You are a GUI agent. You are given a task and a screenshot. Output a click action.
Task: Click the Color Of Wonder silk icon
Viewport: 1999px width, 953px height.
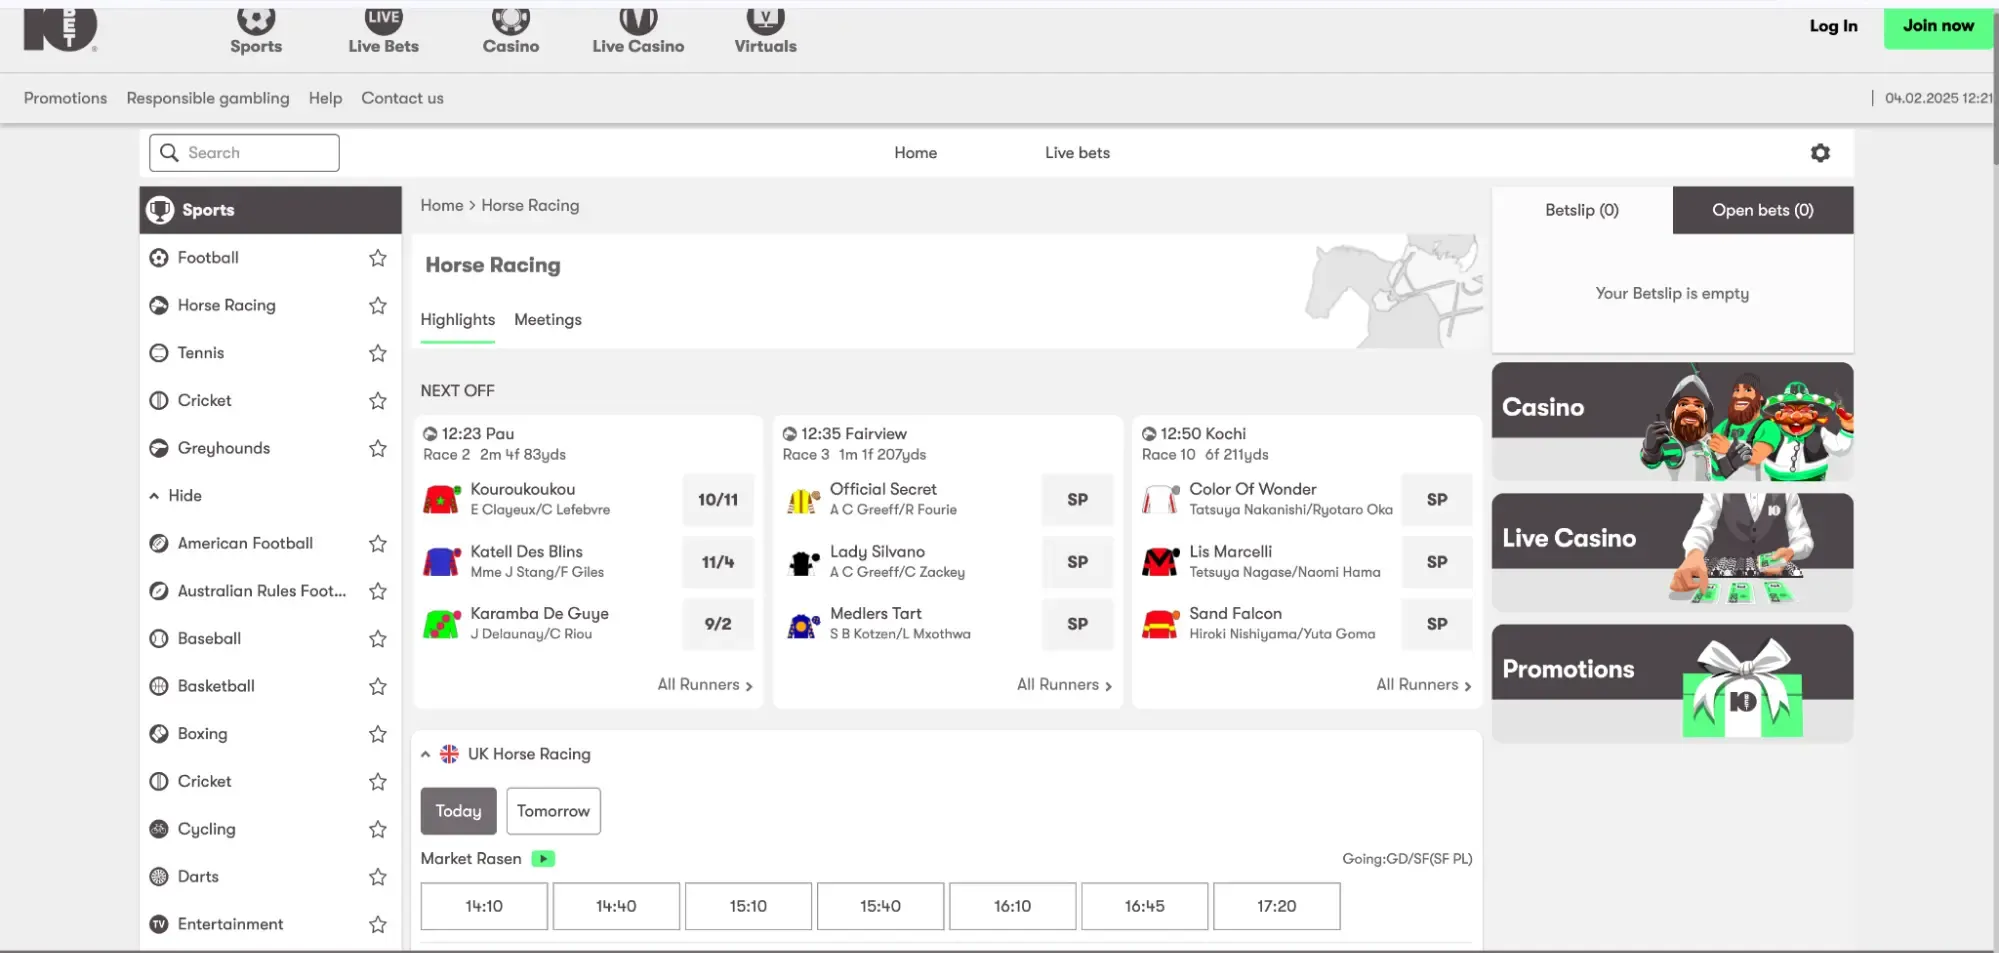pos(1160,499)
